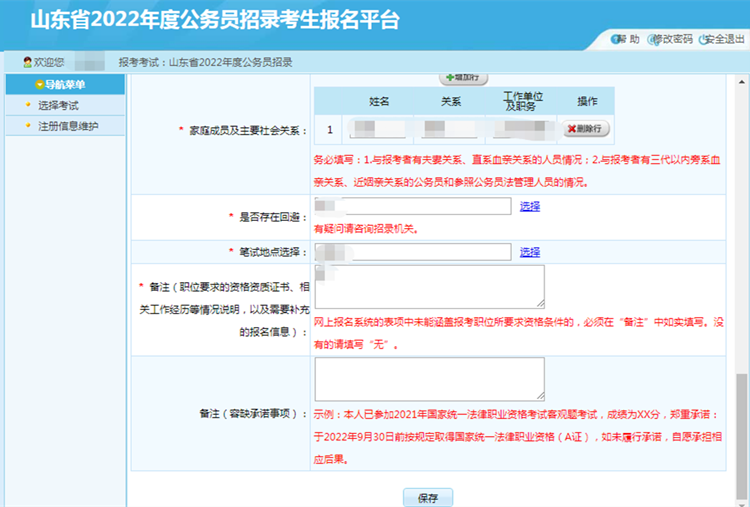The width and height of the screenshot is (750, 507).
Task: Open 注册信息维护 in the navigation menu
Action: (x=68, y=125)
